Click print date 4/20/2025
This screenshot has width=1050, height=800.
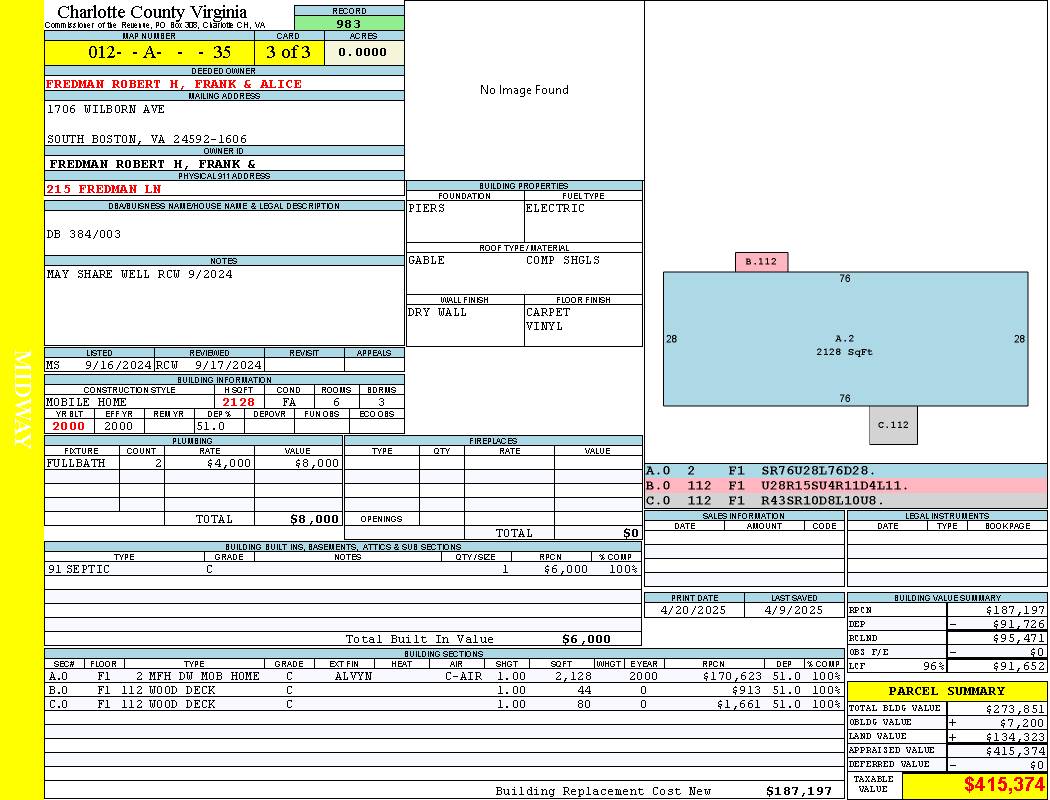click(693, 611)
